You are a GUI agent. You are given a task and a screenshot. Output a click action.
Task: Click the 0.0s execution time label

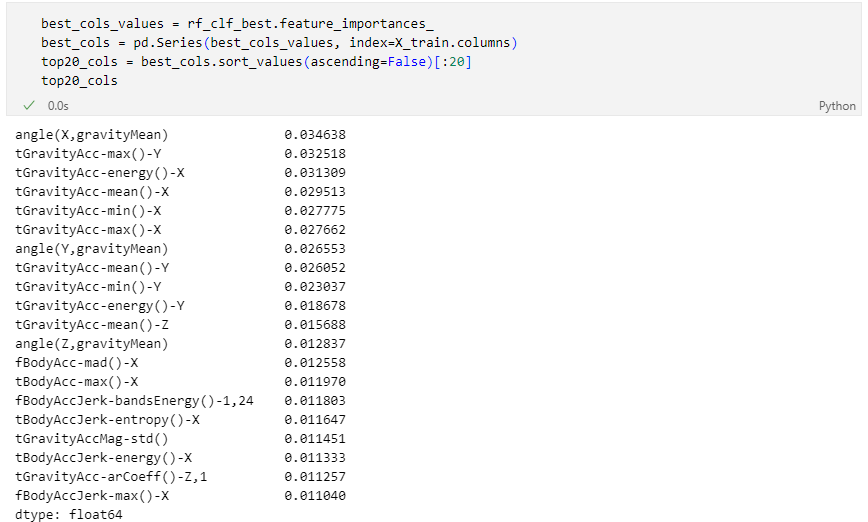pos(58,106)
